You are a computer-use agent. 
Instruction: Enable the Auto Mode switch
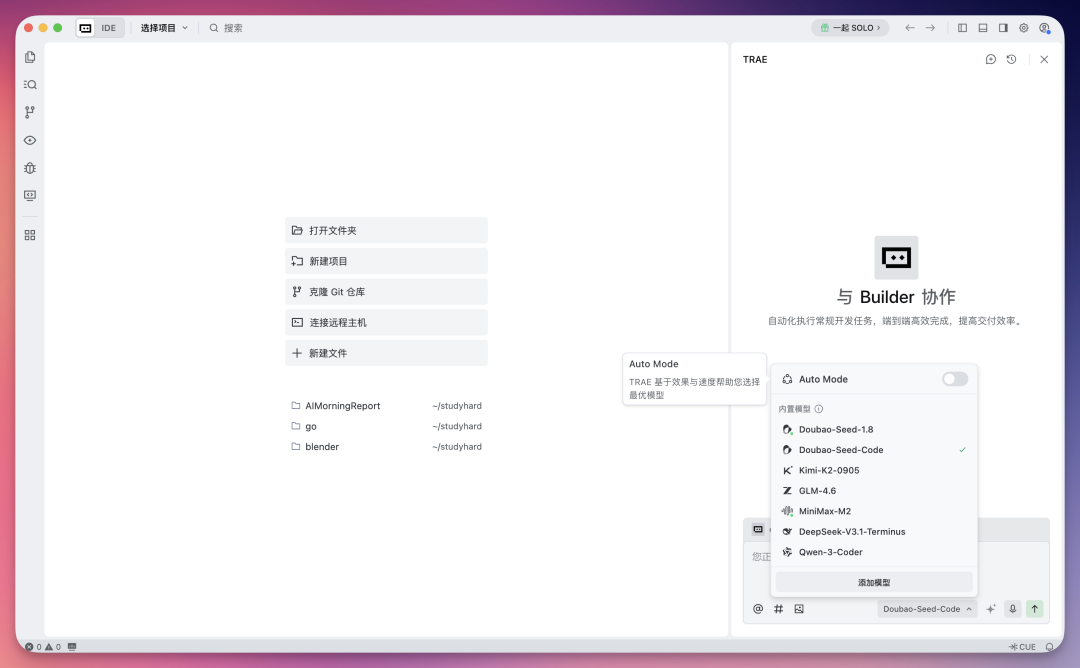pos(955,379)
